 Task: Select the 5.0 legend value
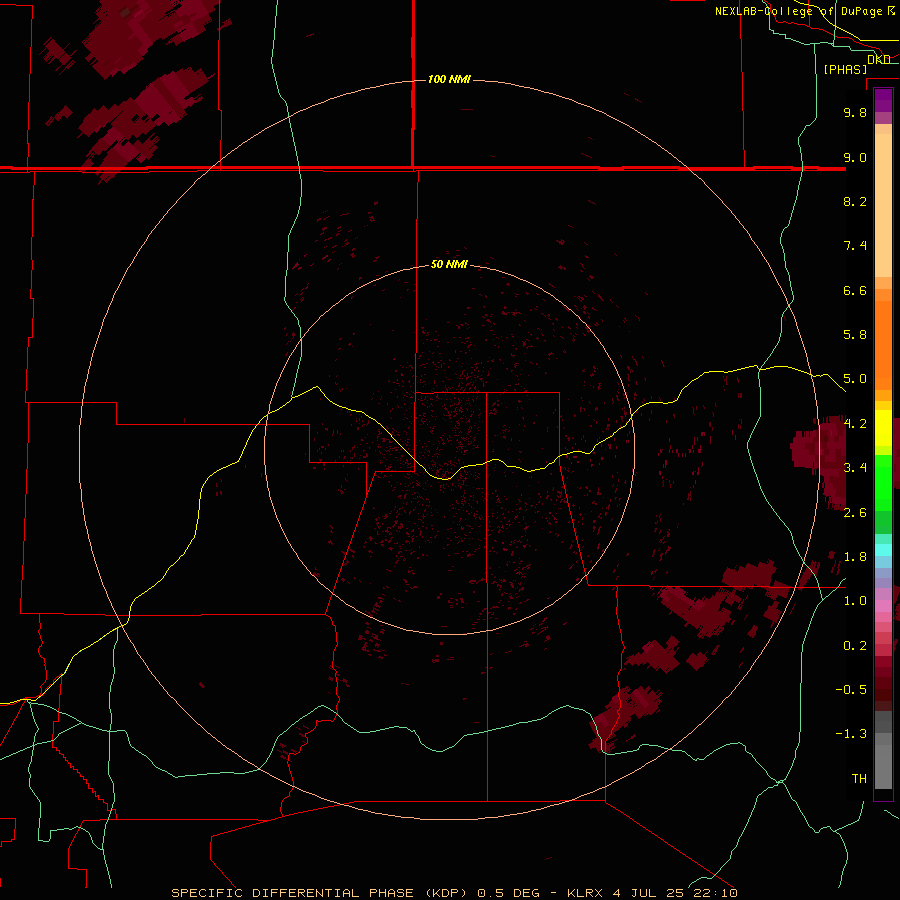point(855,379)
